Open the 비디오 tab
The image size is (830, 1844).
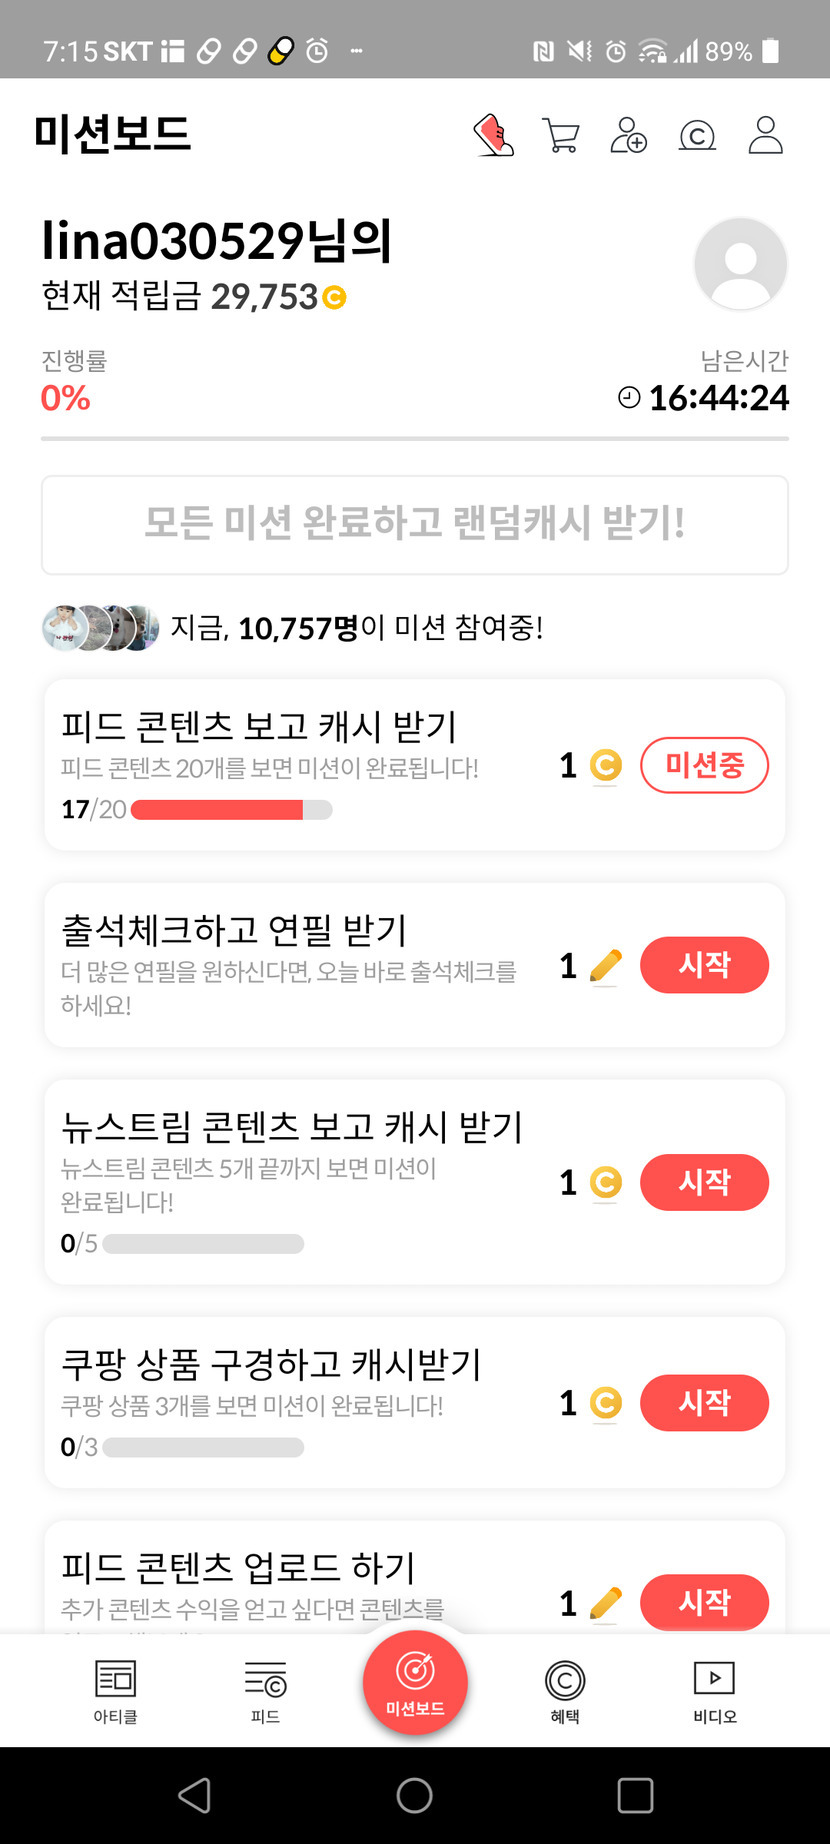click(714, 1692)
